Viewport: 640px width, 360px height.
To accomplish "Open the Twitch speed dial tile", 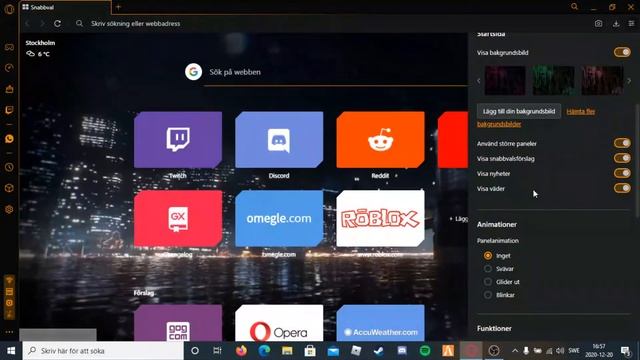I will 178,140.
